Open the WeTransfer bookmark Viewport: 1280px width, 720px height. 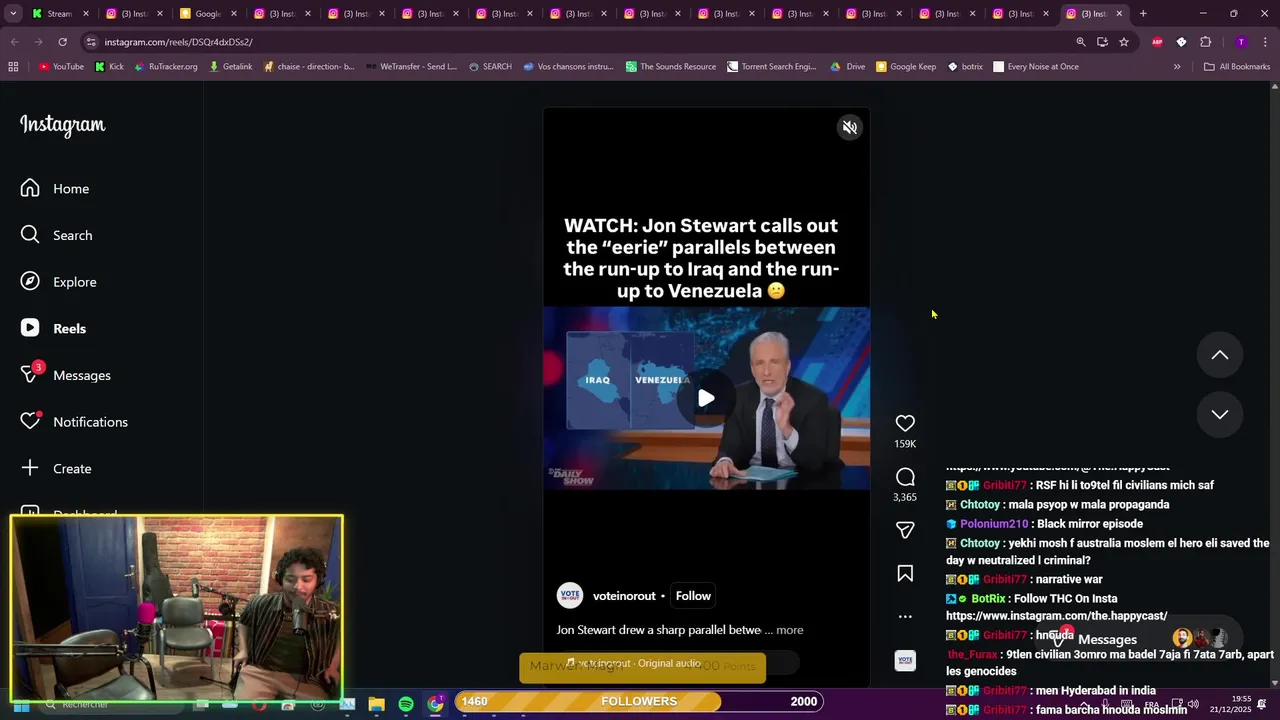click(411, 67)
